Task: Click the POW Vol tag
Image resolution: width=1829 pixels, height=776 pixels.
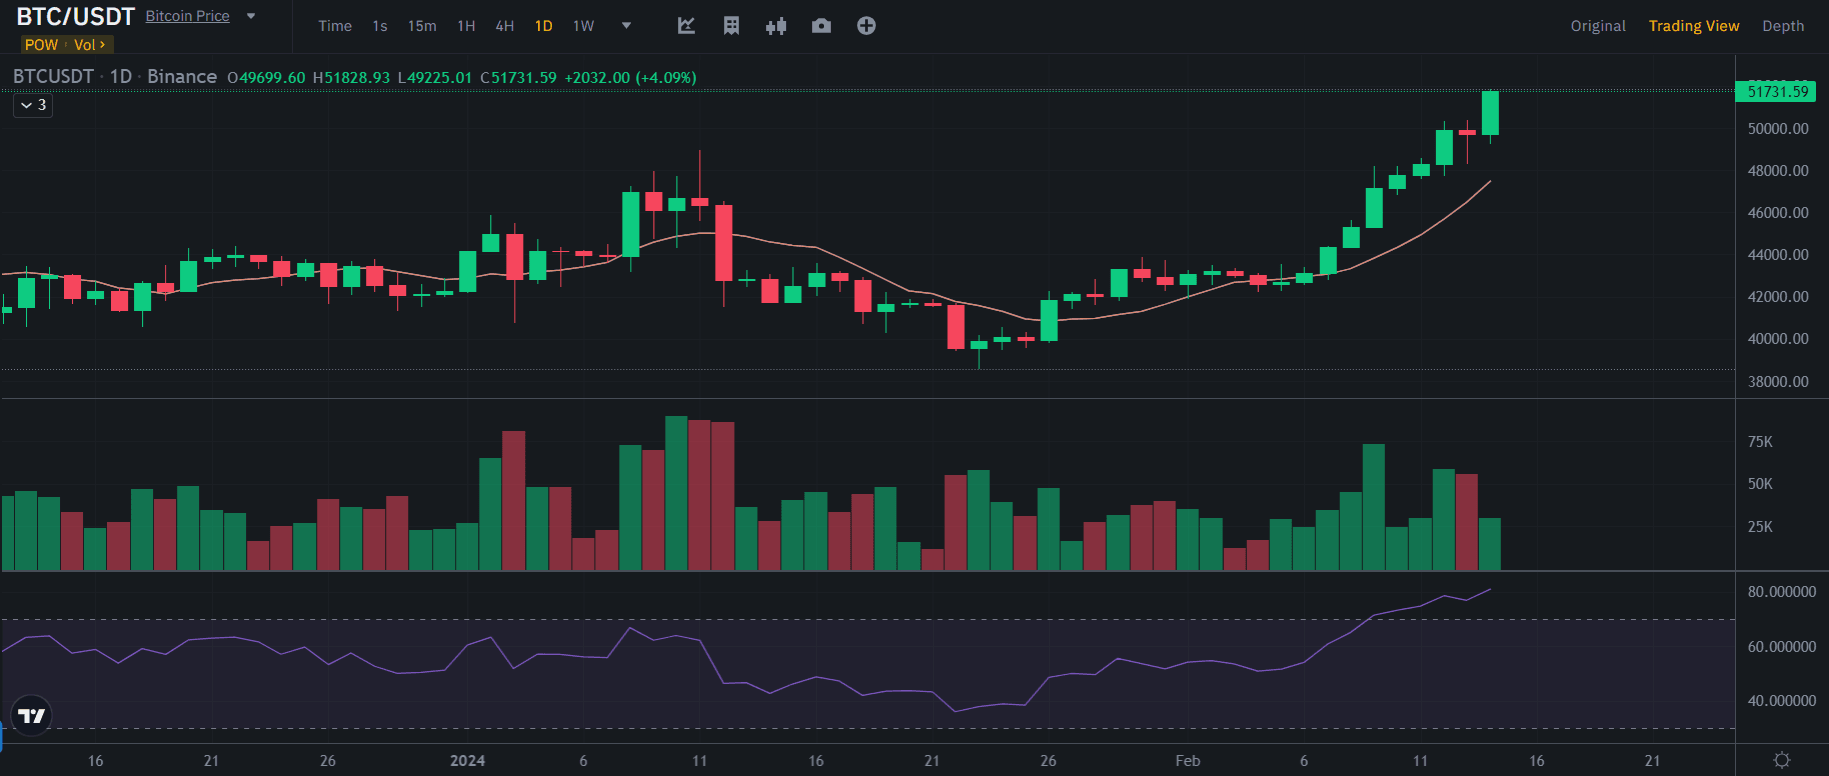Action: pos(66,45)
